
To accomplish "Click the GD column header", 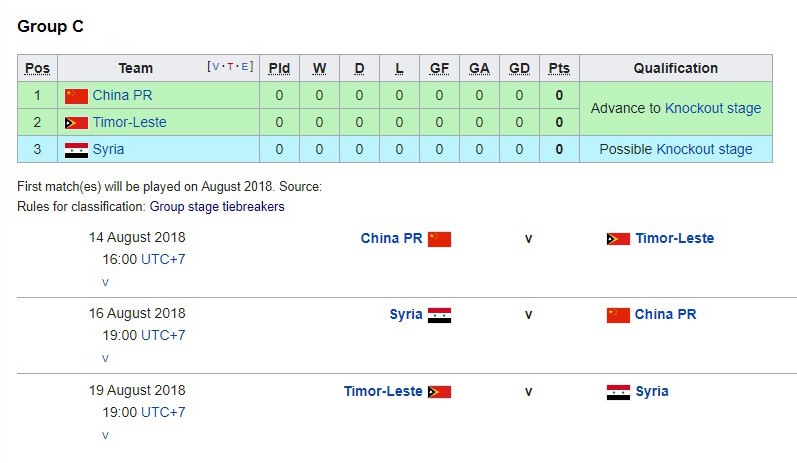I will tap(519, 68).
